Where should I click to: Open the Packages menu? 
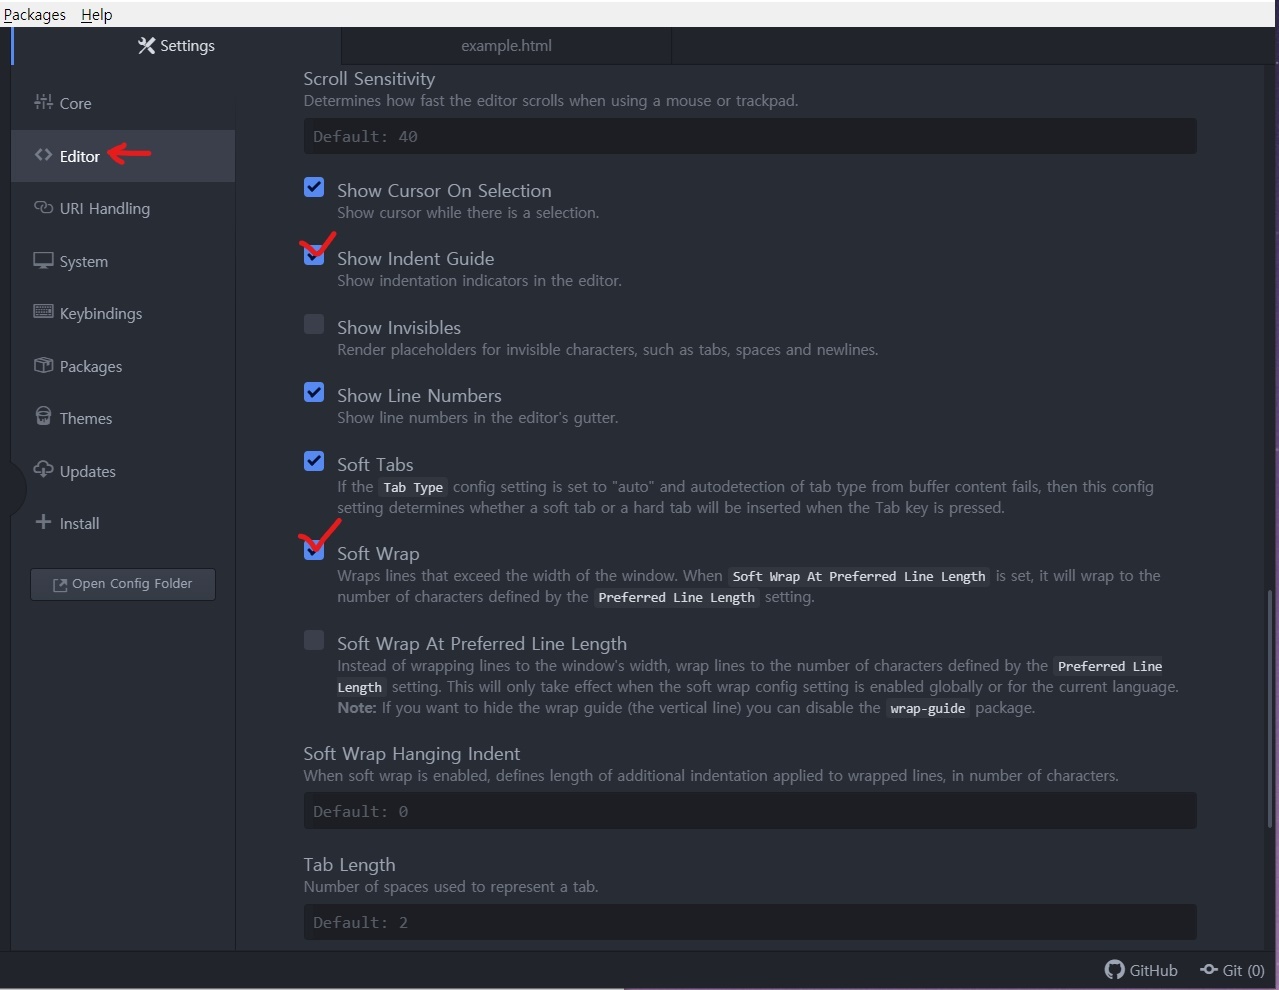[34, 14]
